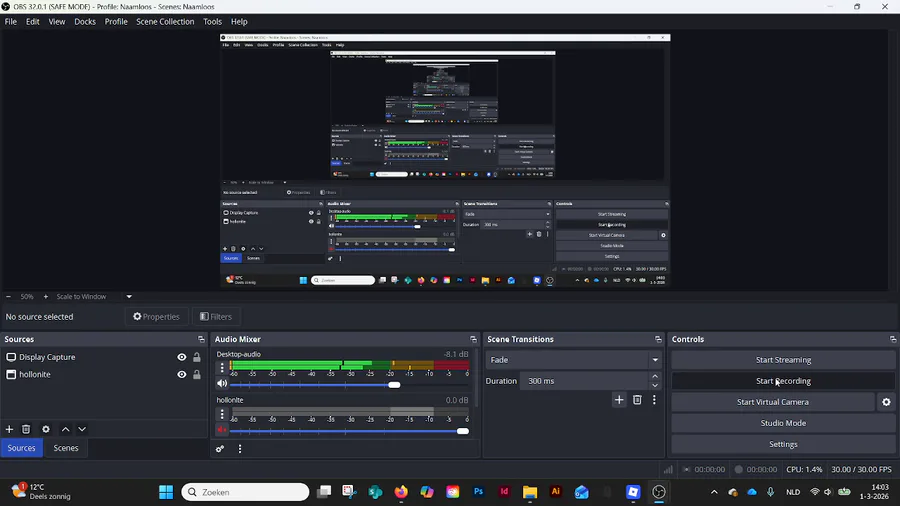Open the Edit menu
This screenshot has height=506, width=900.
[x=33, y=22]
